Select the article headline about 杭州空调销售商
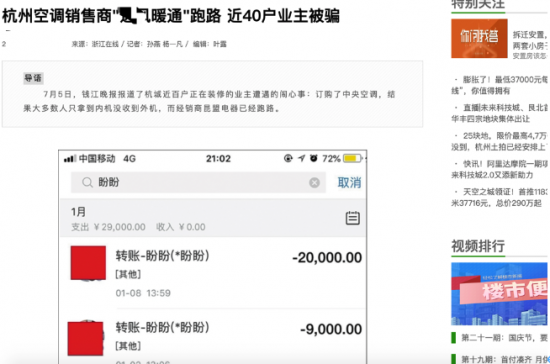 click(171, 16)
